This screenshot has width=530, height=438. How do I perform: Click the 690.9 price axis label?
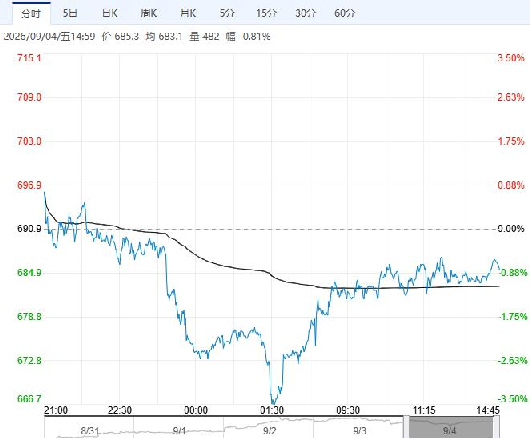click(x=29, y=229)
